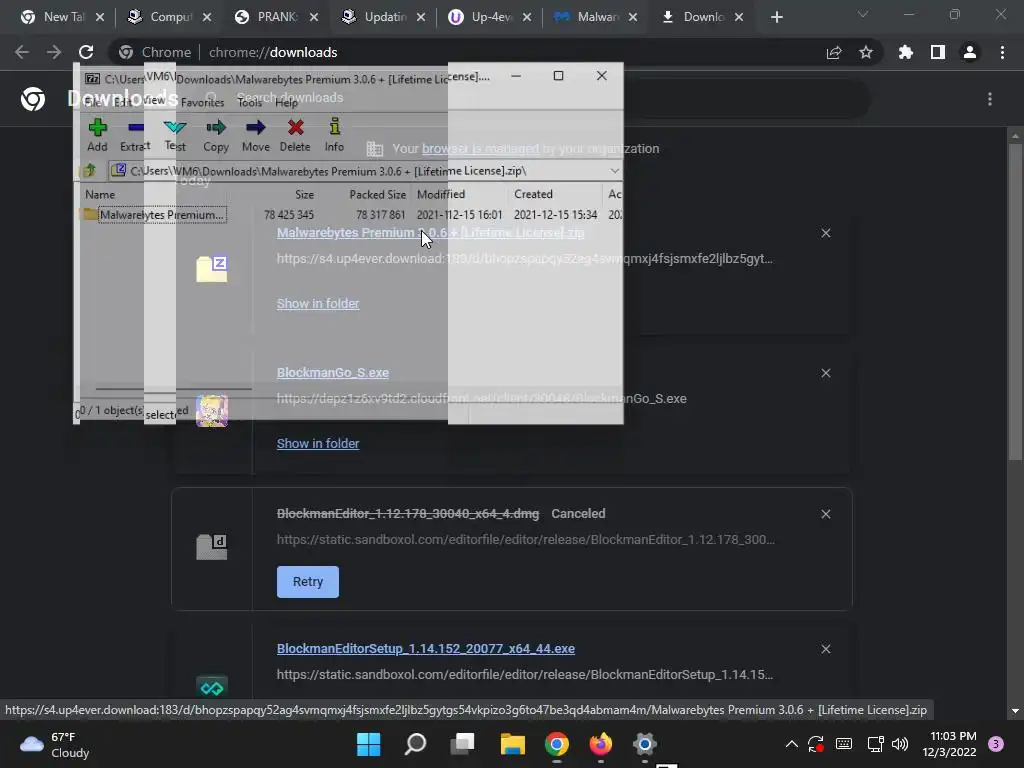The width and height of the screenshot is (1024, 768).
Task: Open BlockmanEditorSetup exe download link
Action: tap(426, 648)
